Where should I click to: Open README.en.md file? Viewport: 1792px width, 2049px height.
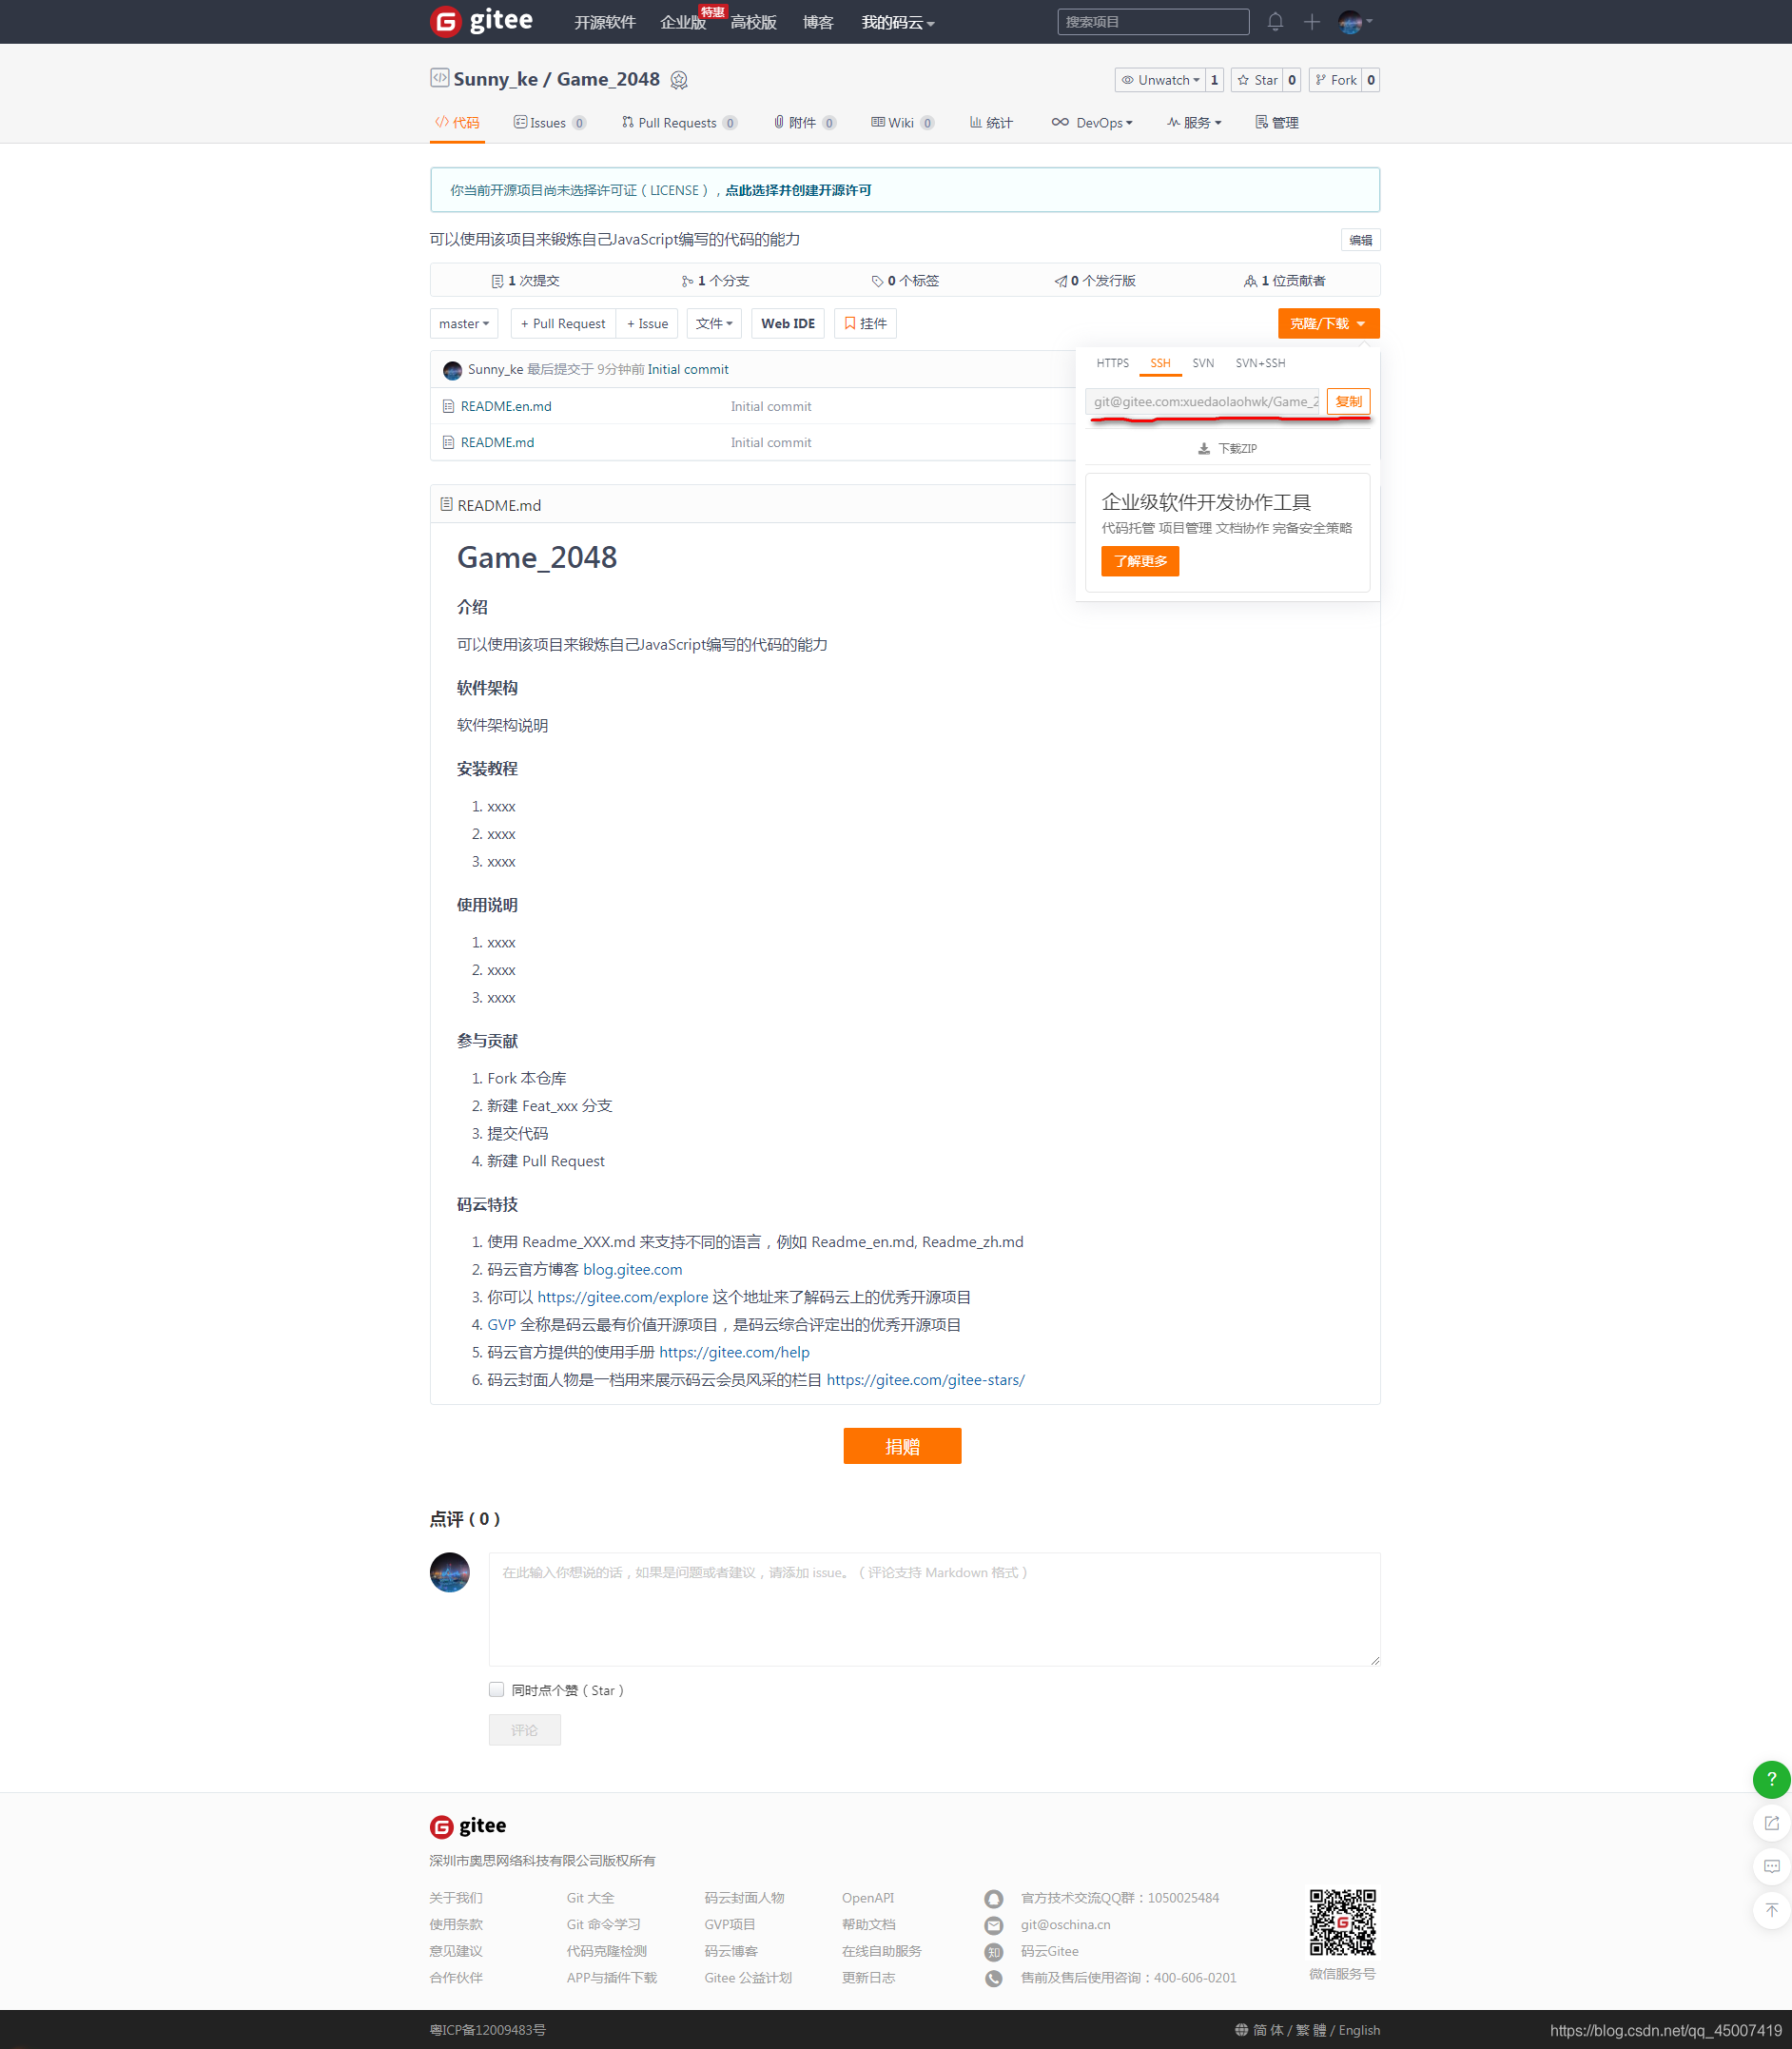click(x=506, y=406)
